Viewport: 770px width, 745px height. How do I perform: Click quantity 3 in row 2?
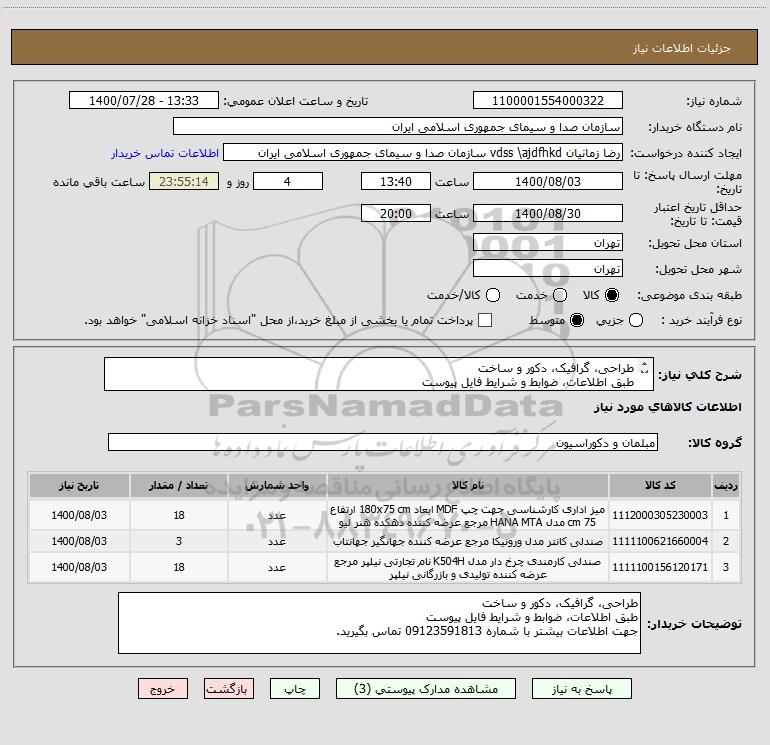(x=178, y=541)
